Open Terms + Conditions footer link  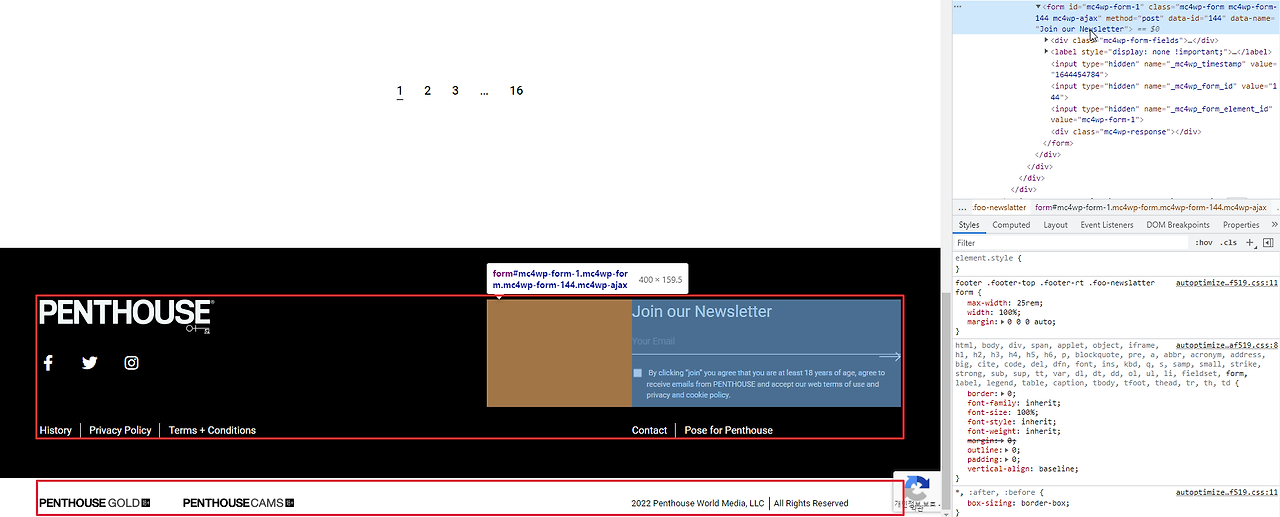click(x=212, y=430)
